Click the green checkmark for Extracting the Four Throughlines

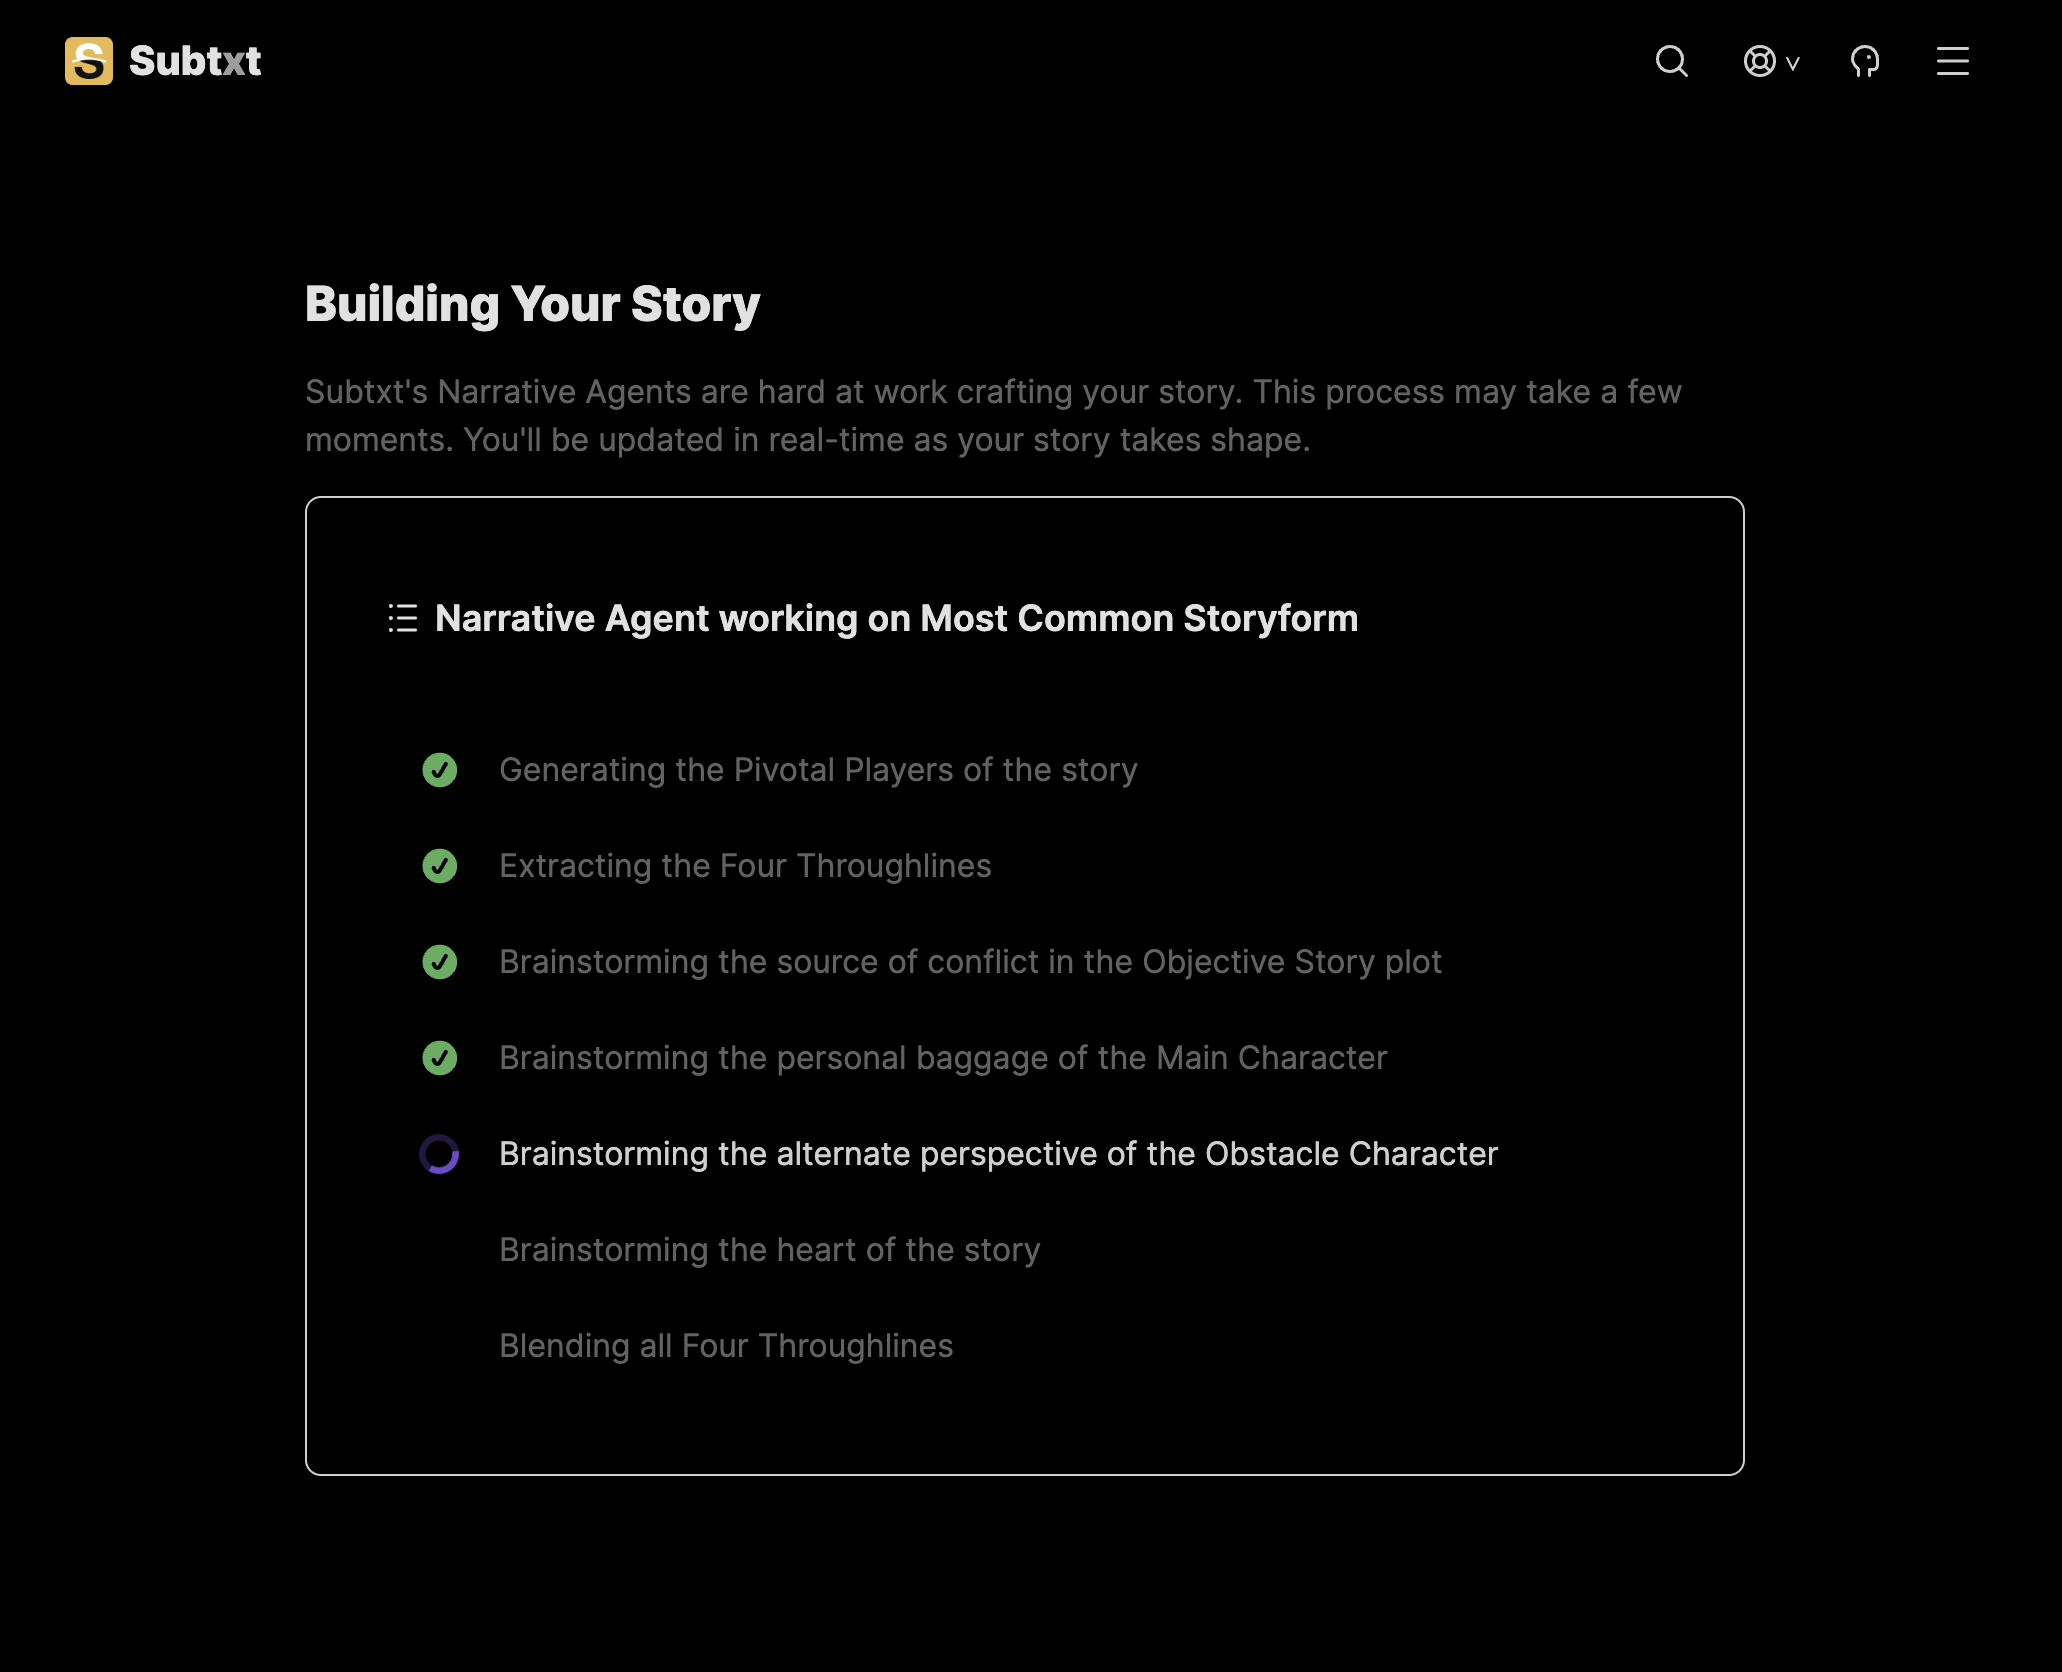tap(440, 866)
